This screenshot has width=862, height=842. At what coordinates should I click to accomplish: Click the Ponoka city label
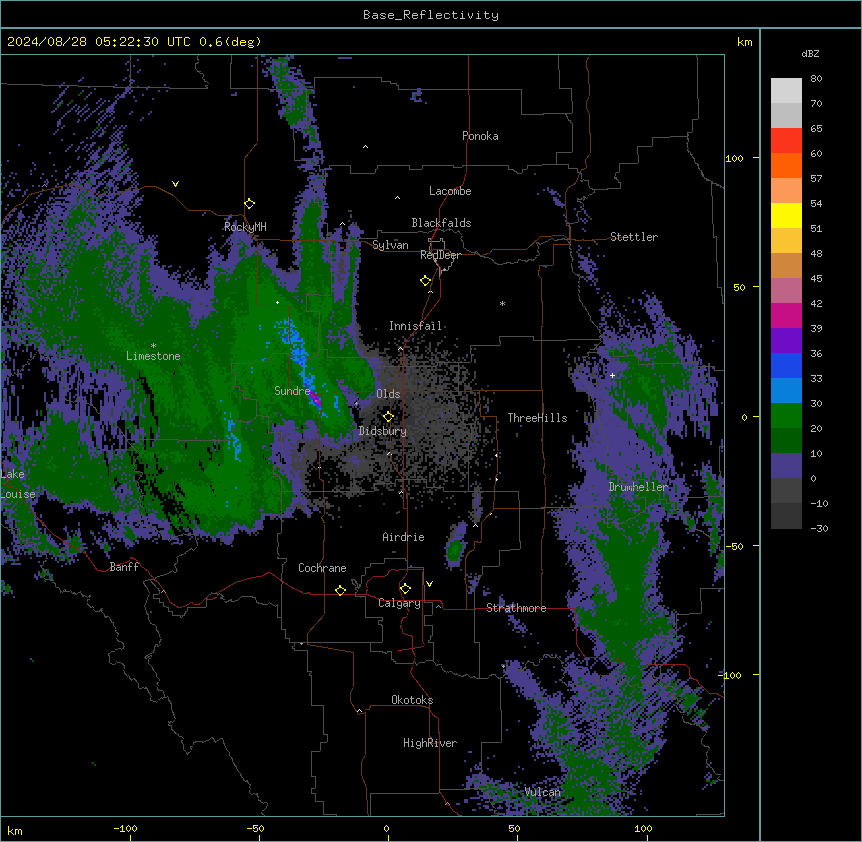tap(480, 136)
